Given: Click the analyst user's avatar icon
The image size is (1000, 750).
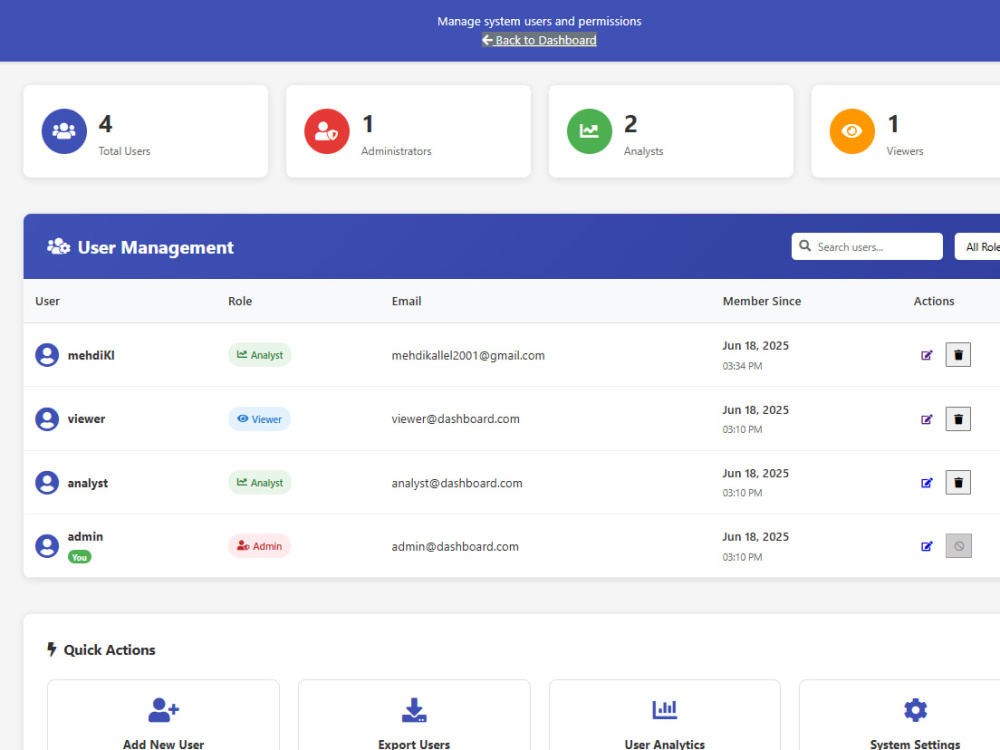Looking at the screenshot, I should 47,483.
